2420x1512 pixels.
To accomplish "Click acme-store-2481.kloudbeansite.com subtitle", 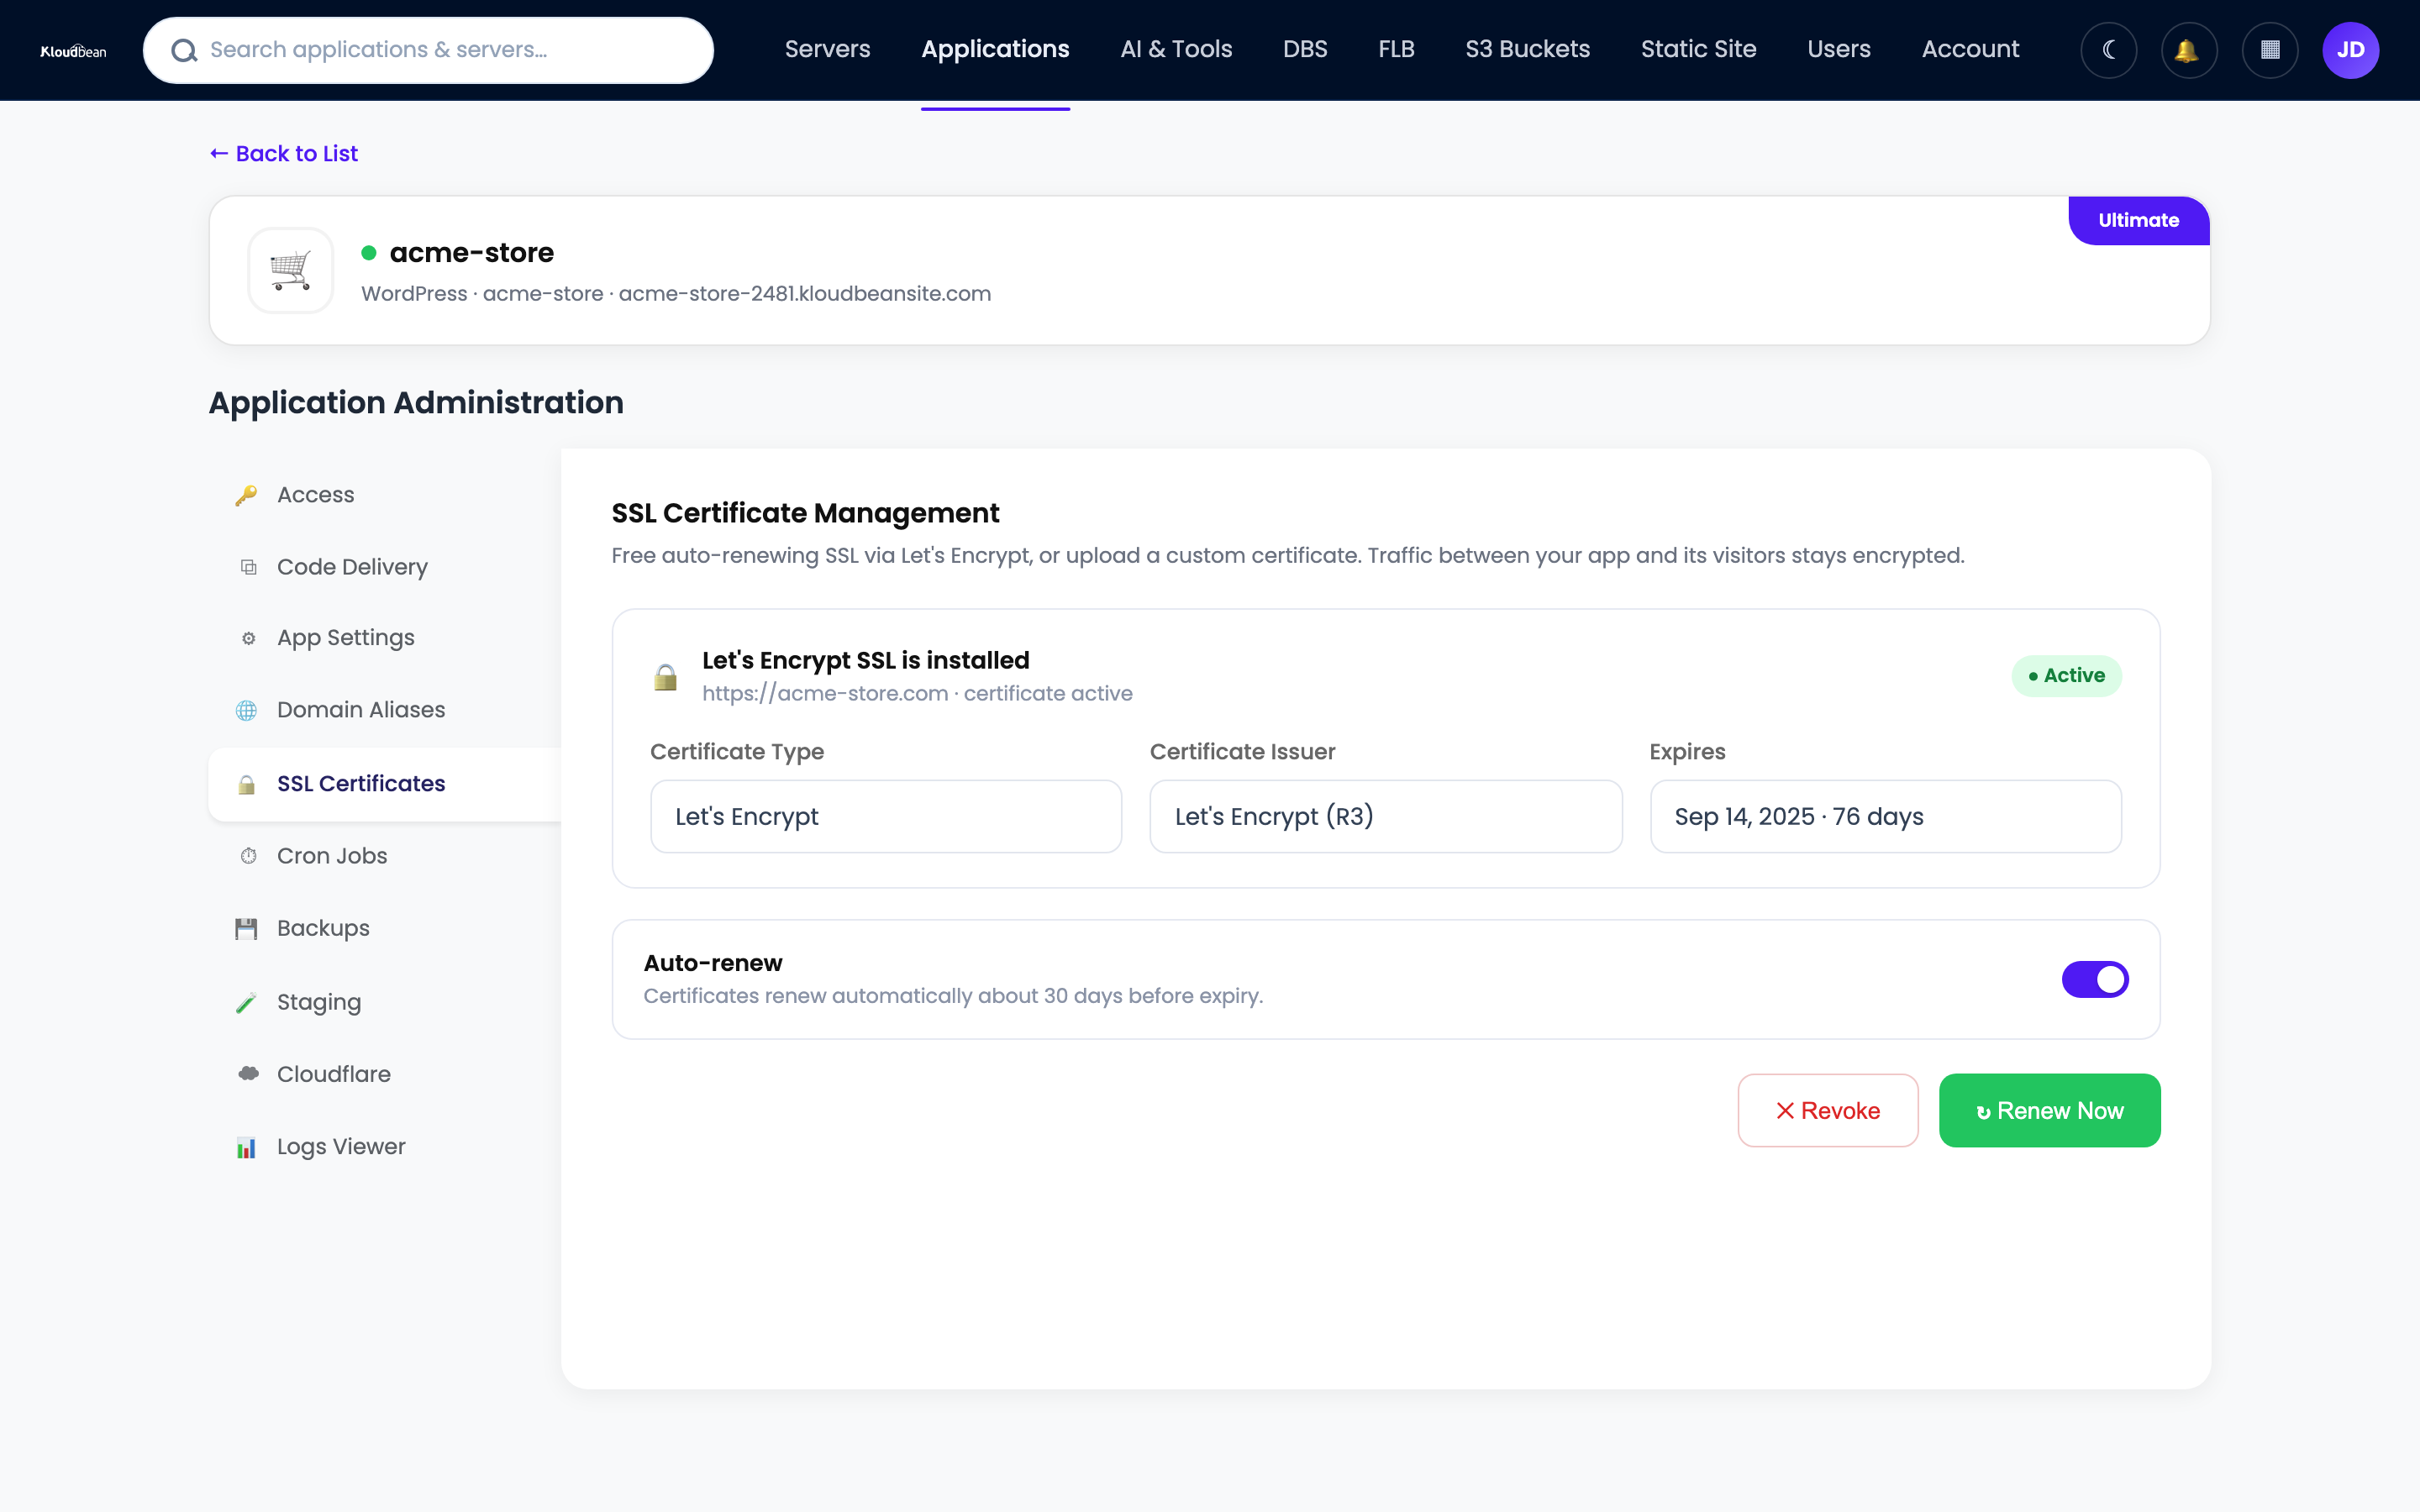I will [805, 294].
